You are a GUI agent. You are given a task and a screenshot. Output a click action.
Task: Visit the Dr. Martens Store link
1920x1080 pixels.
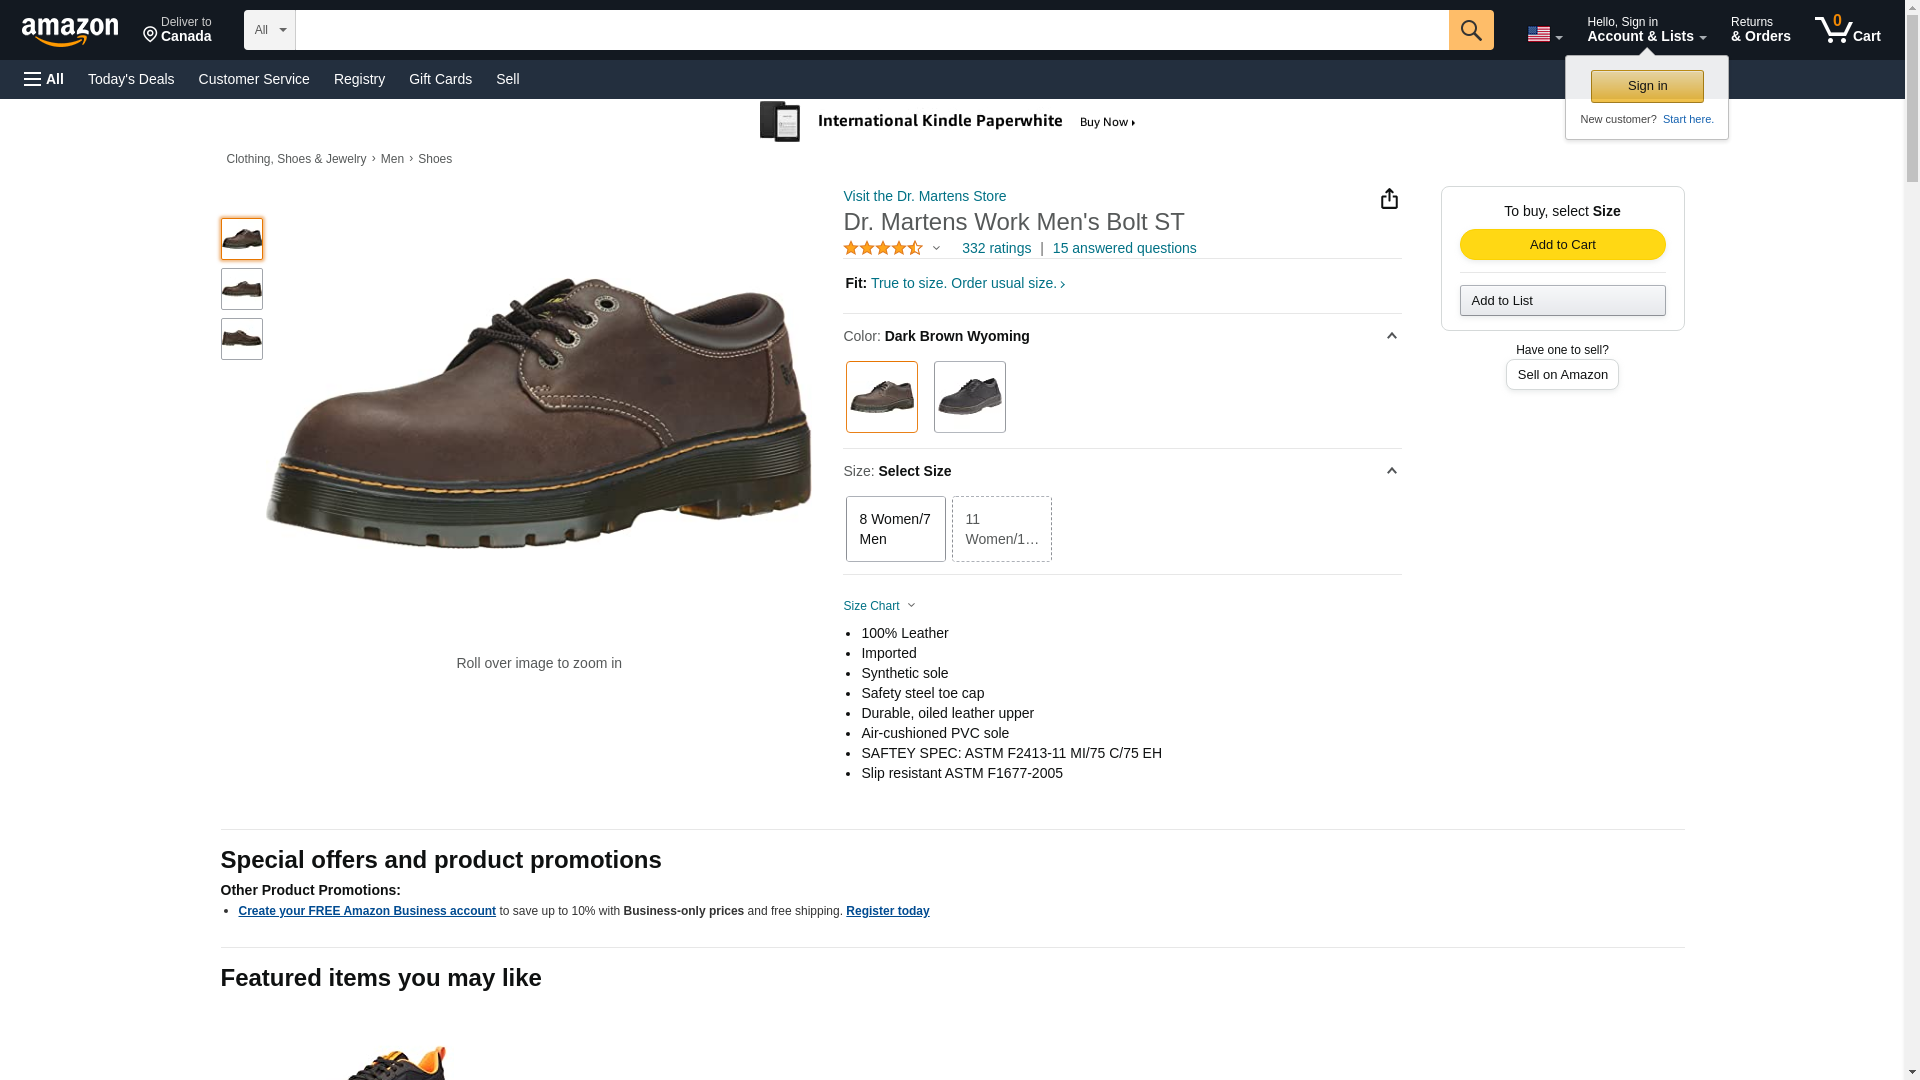(924, 196)
